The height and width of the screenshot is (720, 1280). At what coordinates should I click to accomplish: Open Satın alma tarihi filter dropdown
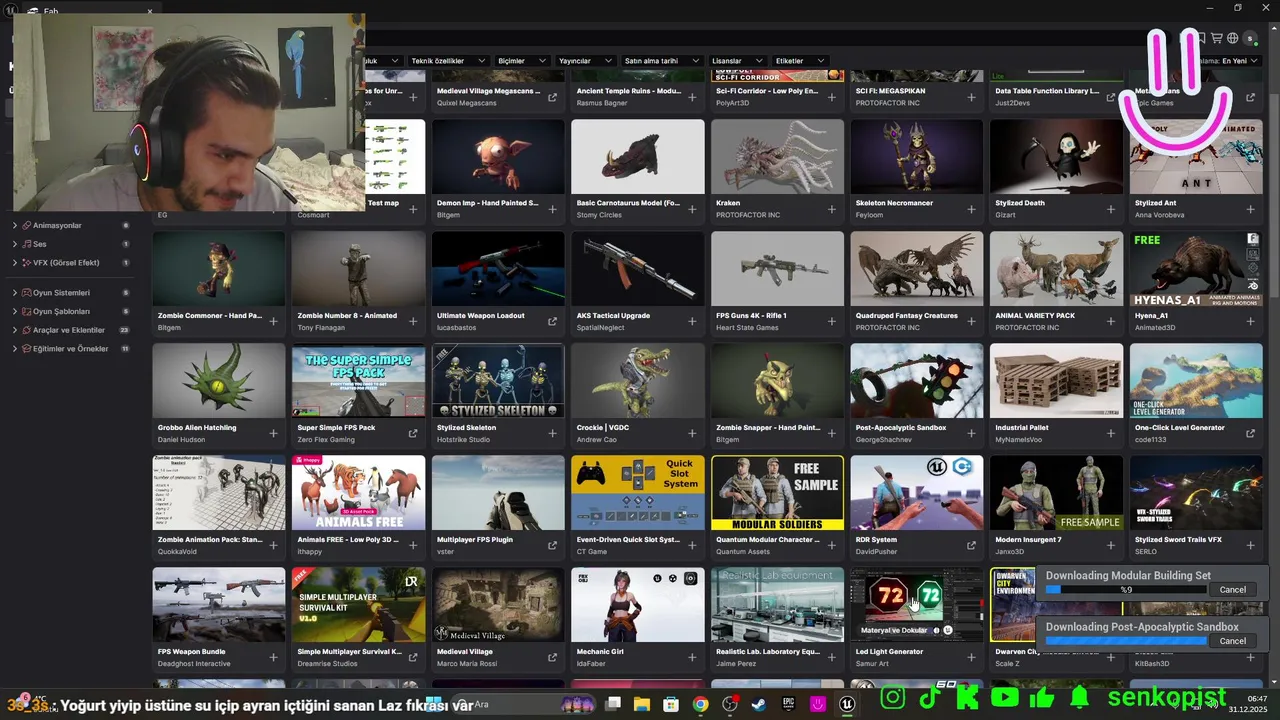point(662,61)
